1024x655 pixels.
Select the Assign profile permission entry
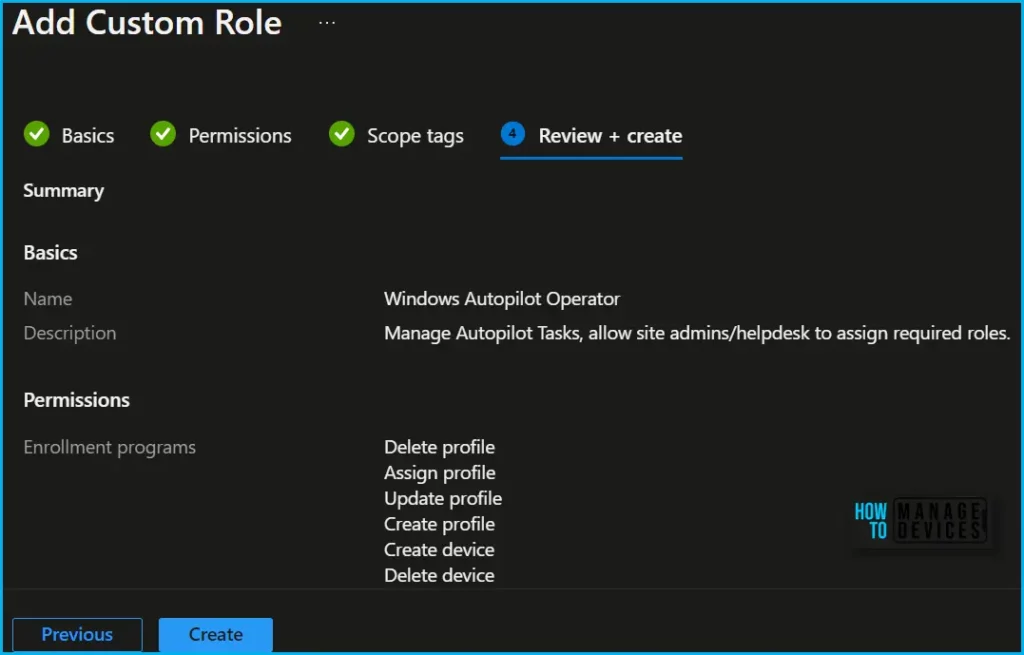(x=440, y=473)
